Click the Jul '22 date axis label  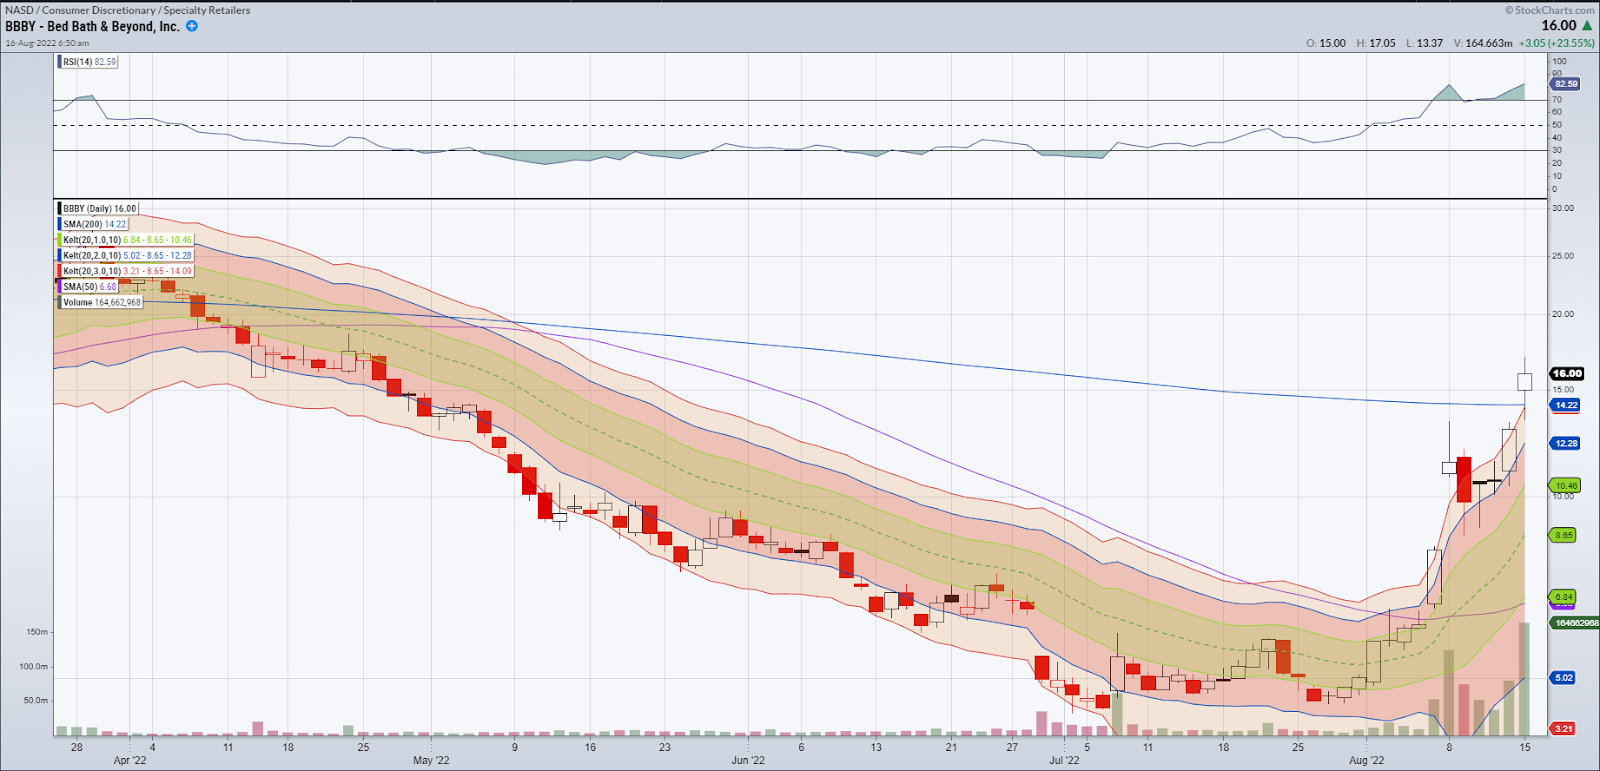point(1064,760)
